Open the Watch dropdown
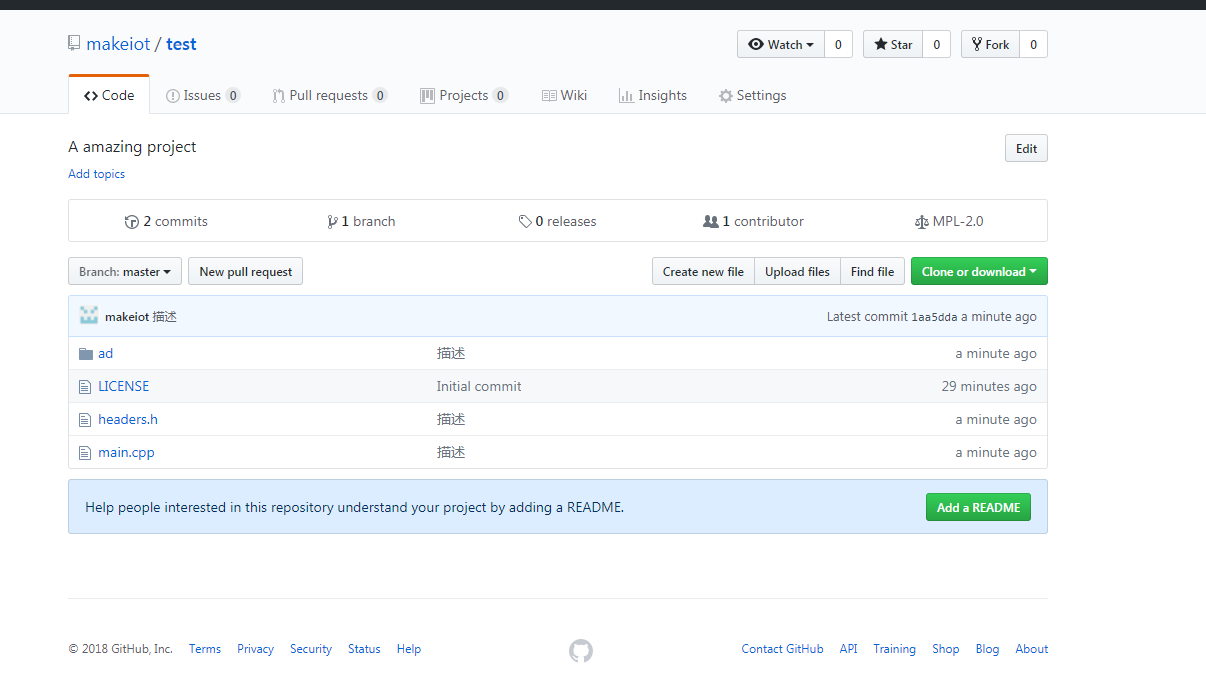This screenshot has height=690, width=1206. tap(781, 44)
